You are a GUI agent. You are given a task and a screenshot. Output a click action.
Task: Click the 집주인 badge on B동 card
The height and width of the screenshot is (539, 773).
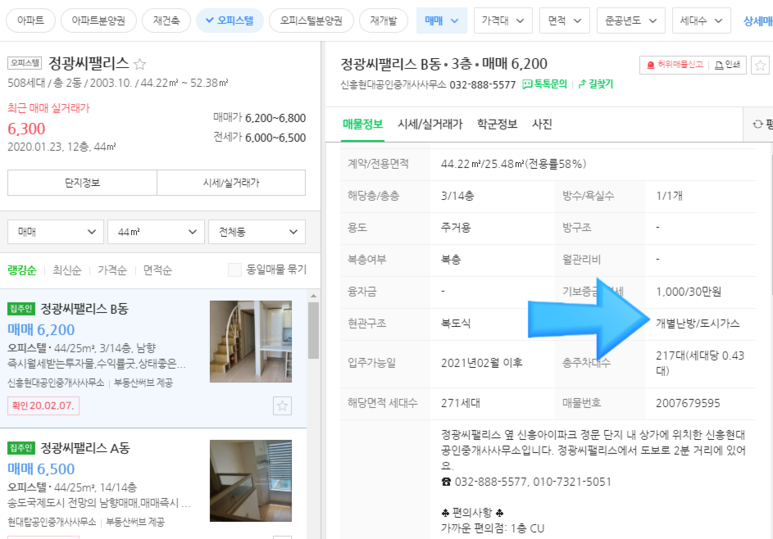[x=21, y=309]
